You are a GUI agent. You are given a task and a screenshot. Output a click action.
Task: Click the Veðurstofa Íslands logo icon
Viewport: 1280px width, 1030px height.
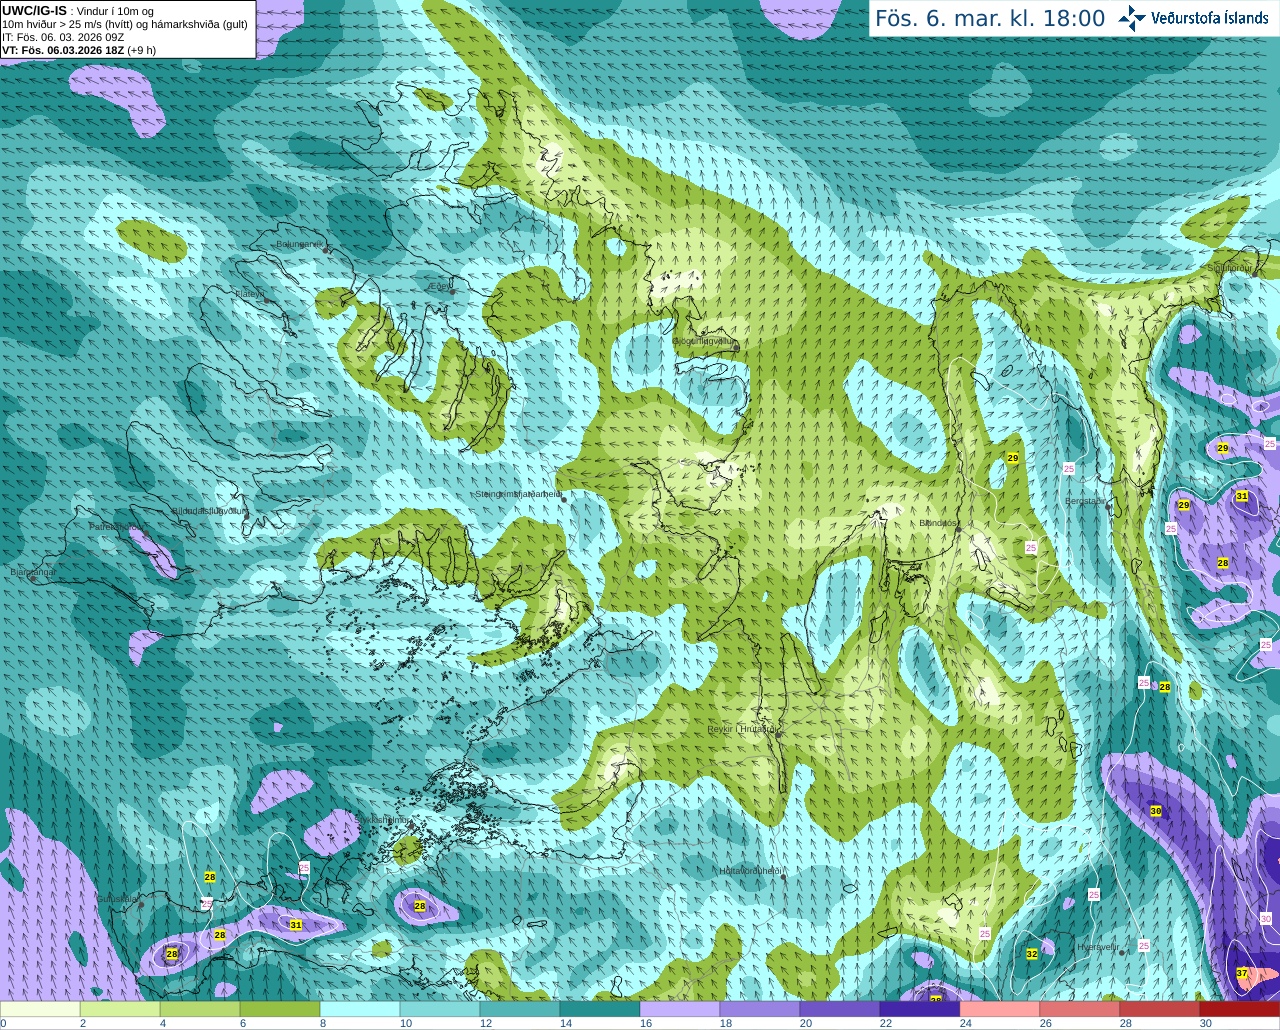point(1132,18)
